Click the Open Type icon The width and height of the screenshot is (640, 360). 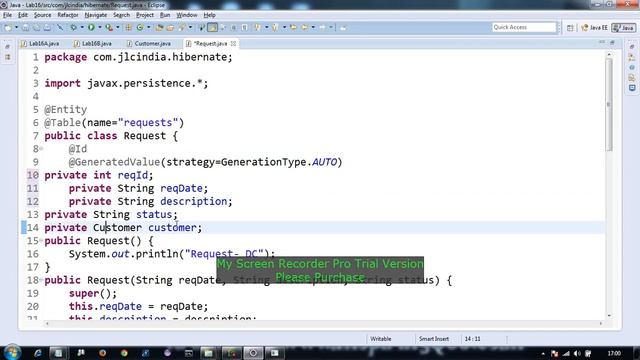click(159, 27)
